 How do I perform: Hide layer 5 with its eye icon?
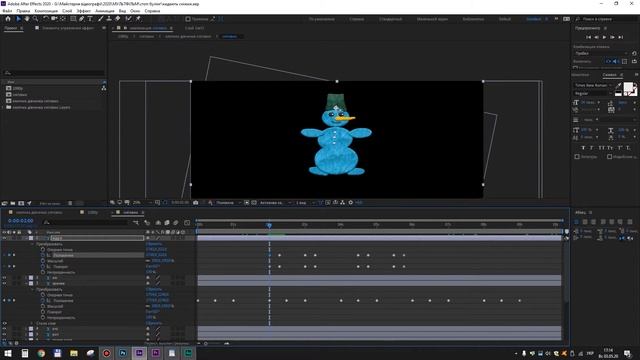pos(4,334)
